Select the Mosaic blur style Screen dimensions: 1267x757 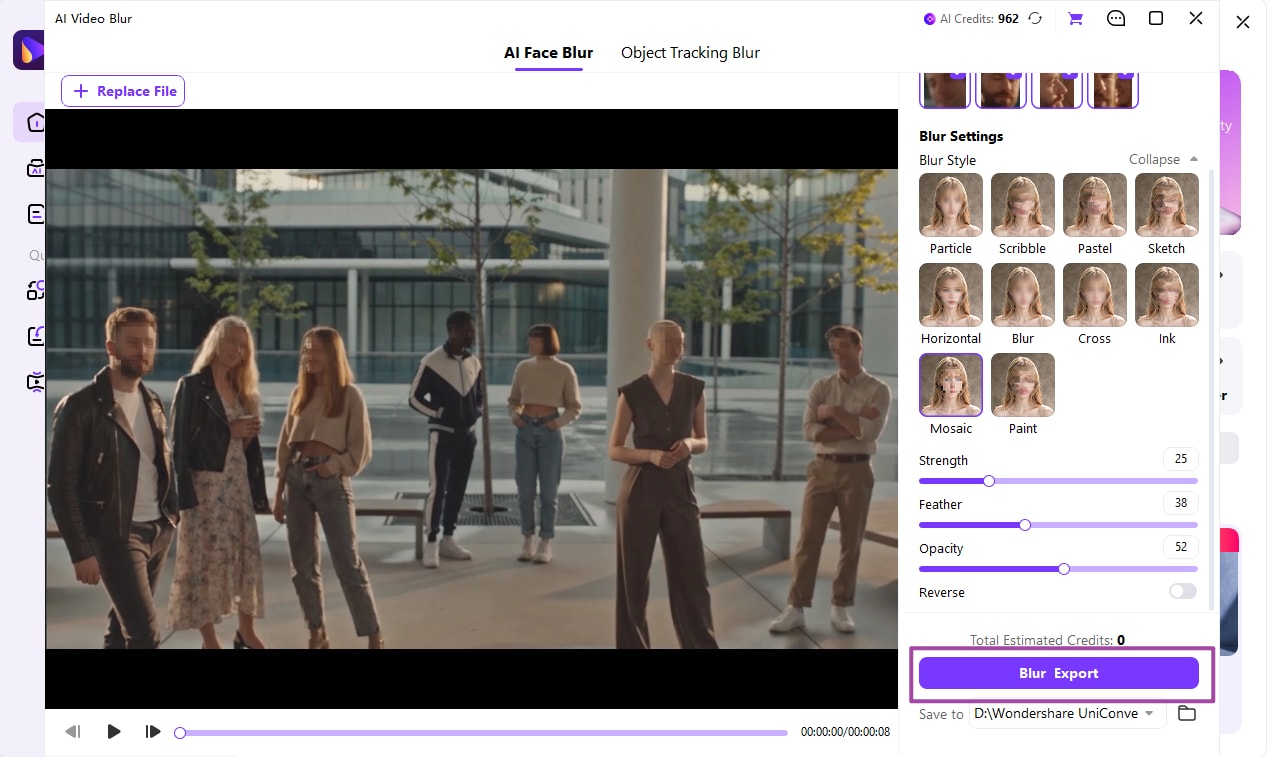pos(951,385)
